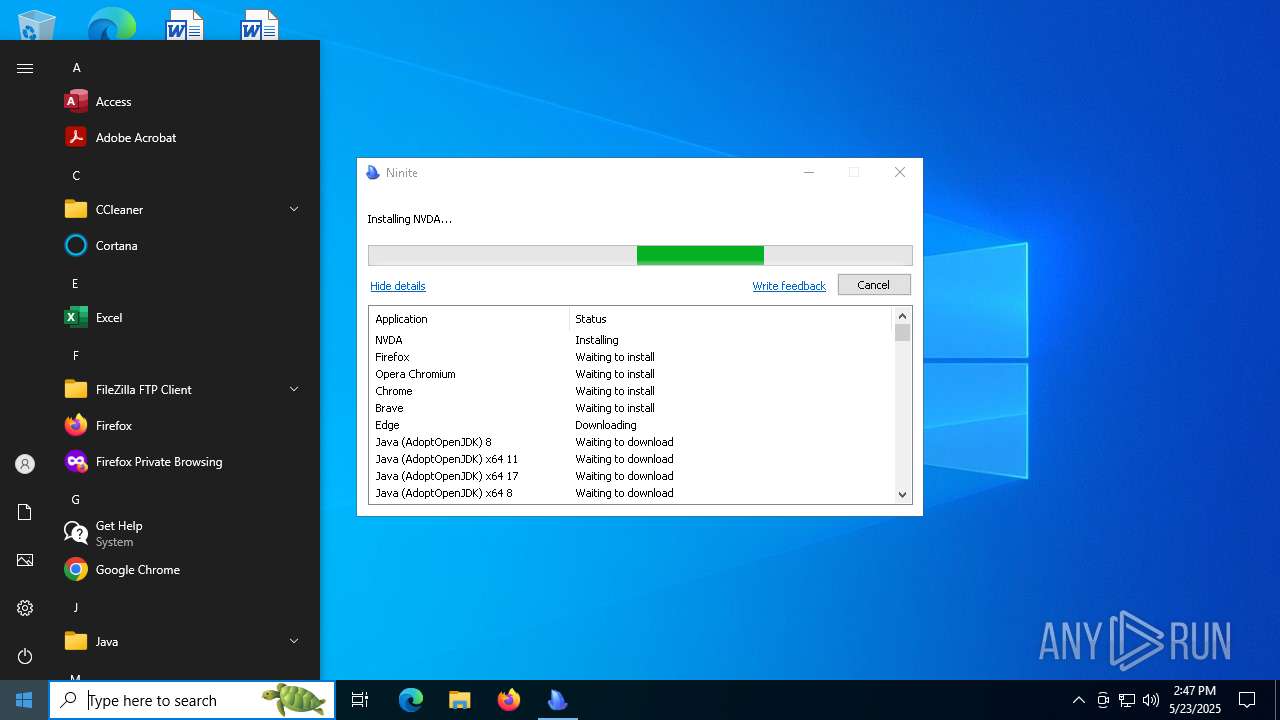Open Documents from the Start sidebar
Image resolution: width=1280 pixels, height=720 pixels.
[x=25, y=512]
